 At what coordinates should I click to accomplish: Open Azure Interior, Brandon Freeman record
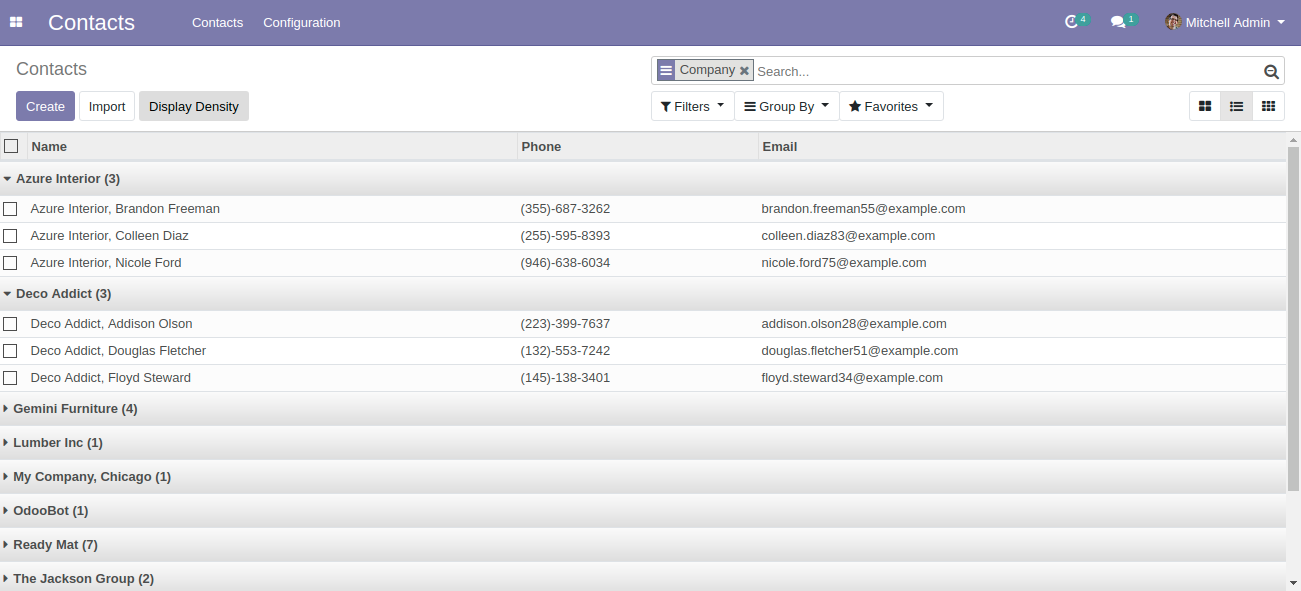125,209
